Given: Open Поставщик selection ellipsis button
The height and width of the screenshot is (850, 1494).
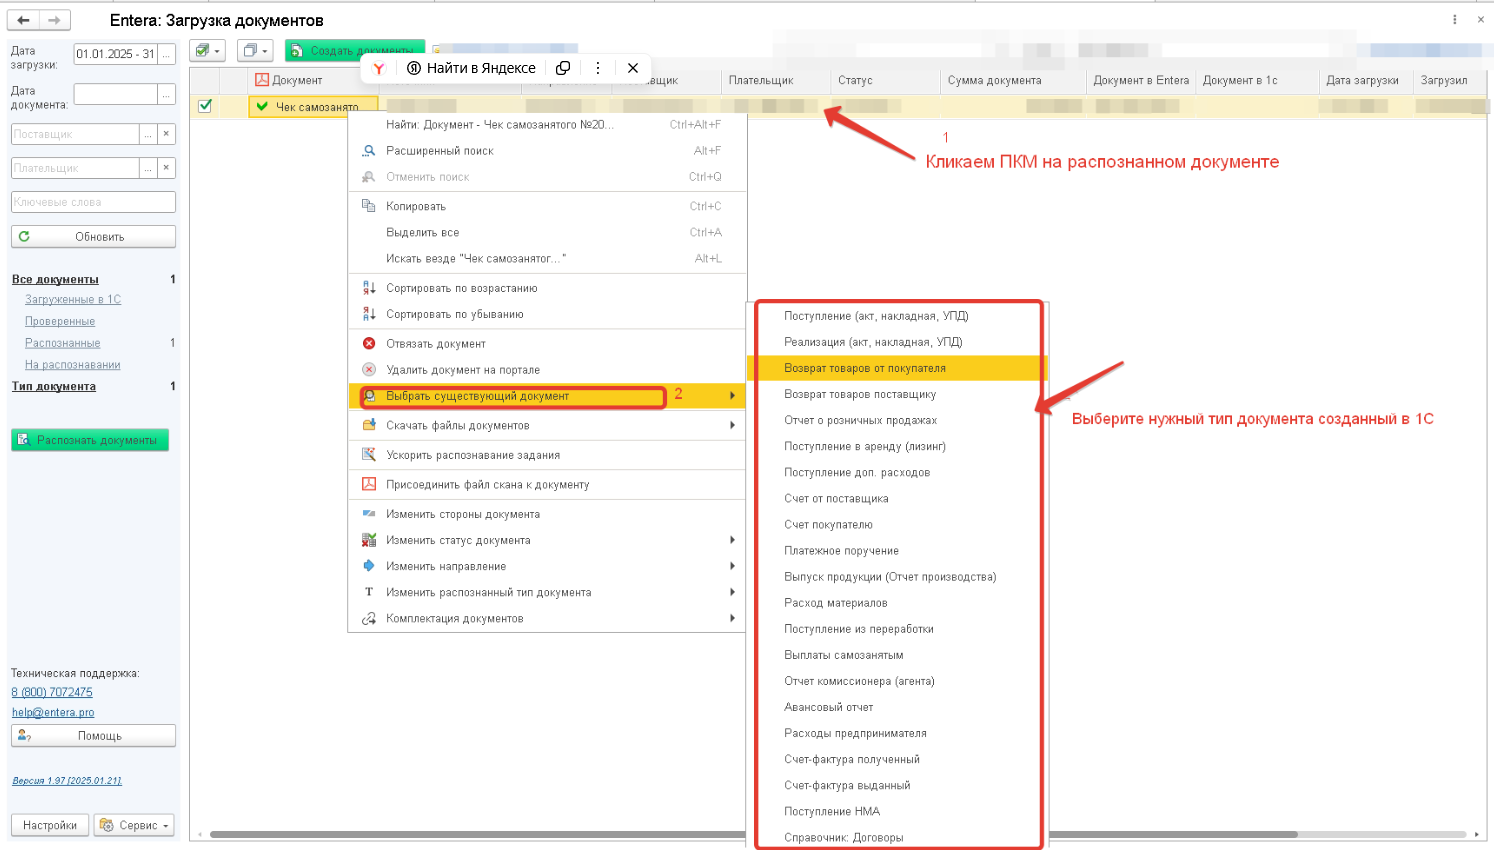Looking at the screenshot, I should point(148,134).
